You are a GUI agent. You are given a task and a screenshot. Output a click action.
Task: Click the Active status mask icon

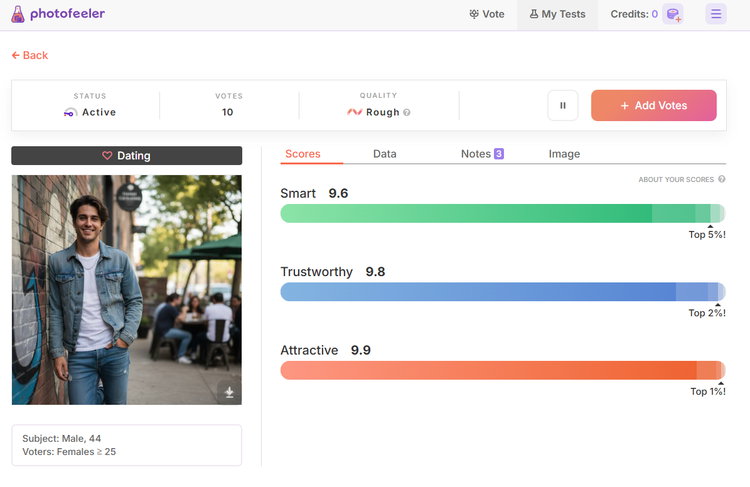coord(70,113)
